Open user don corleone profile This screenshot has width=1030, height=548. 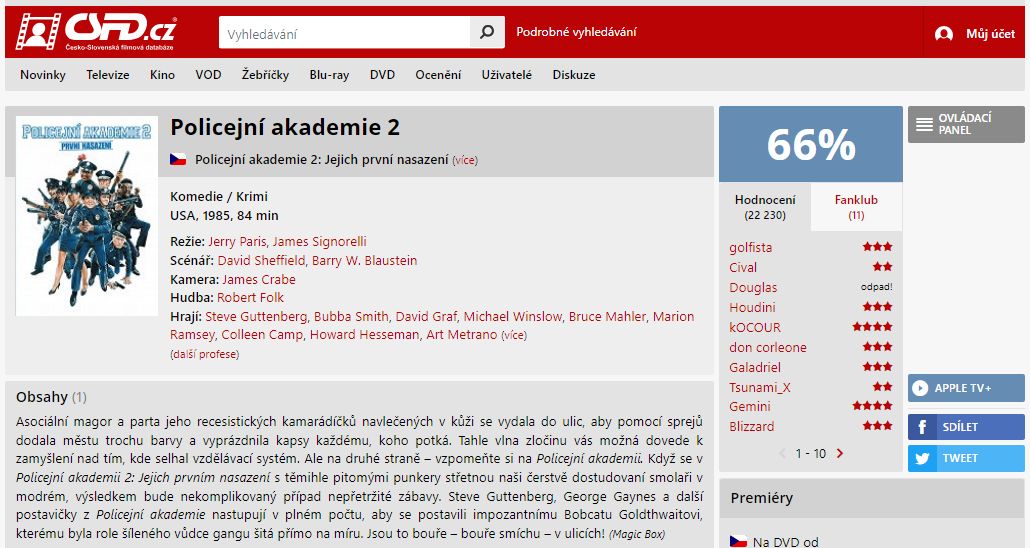[x=768, y=348]
